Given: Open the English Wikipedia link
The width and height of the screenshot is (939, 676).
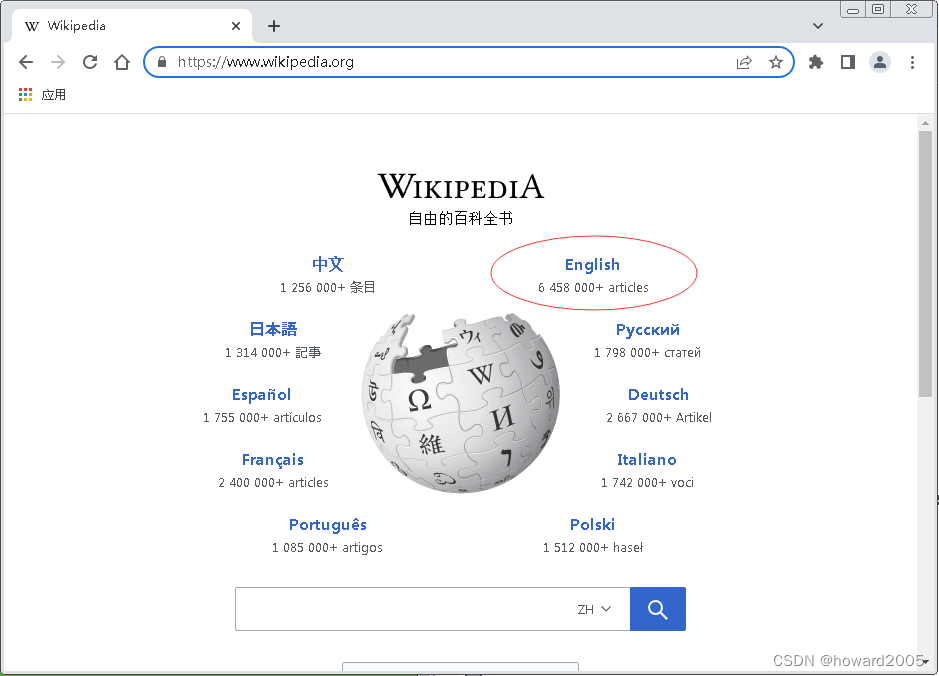Looking at the screenshot, I should click(592, 265).
